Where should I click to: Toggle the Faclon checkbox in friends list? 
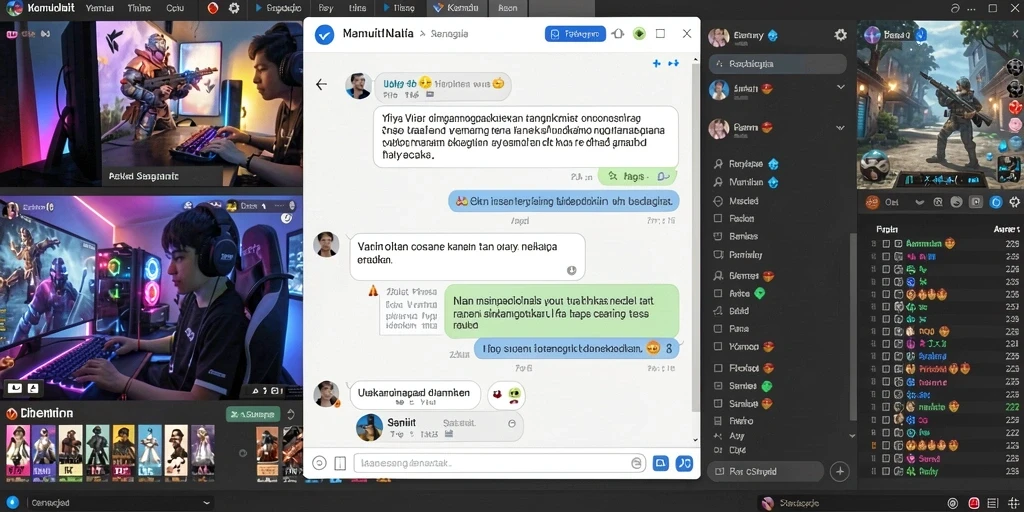[718, 219]
